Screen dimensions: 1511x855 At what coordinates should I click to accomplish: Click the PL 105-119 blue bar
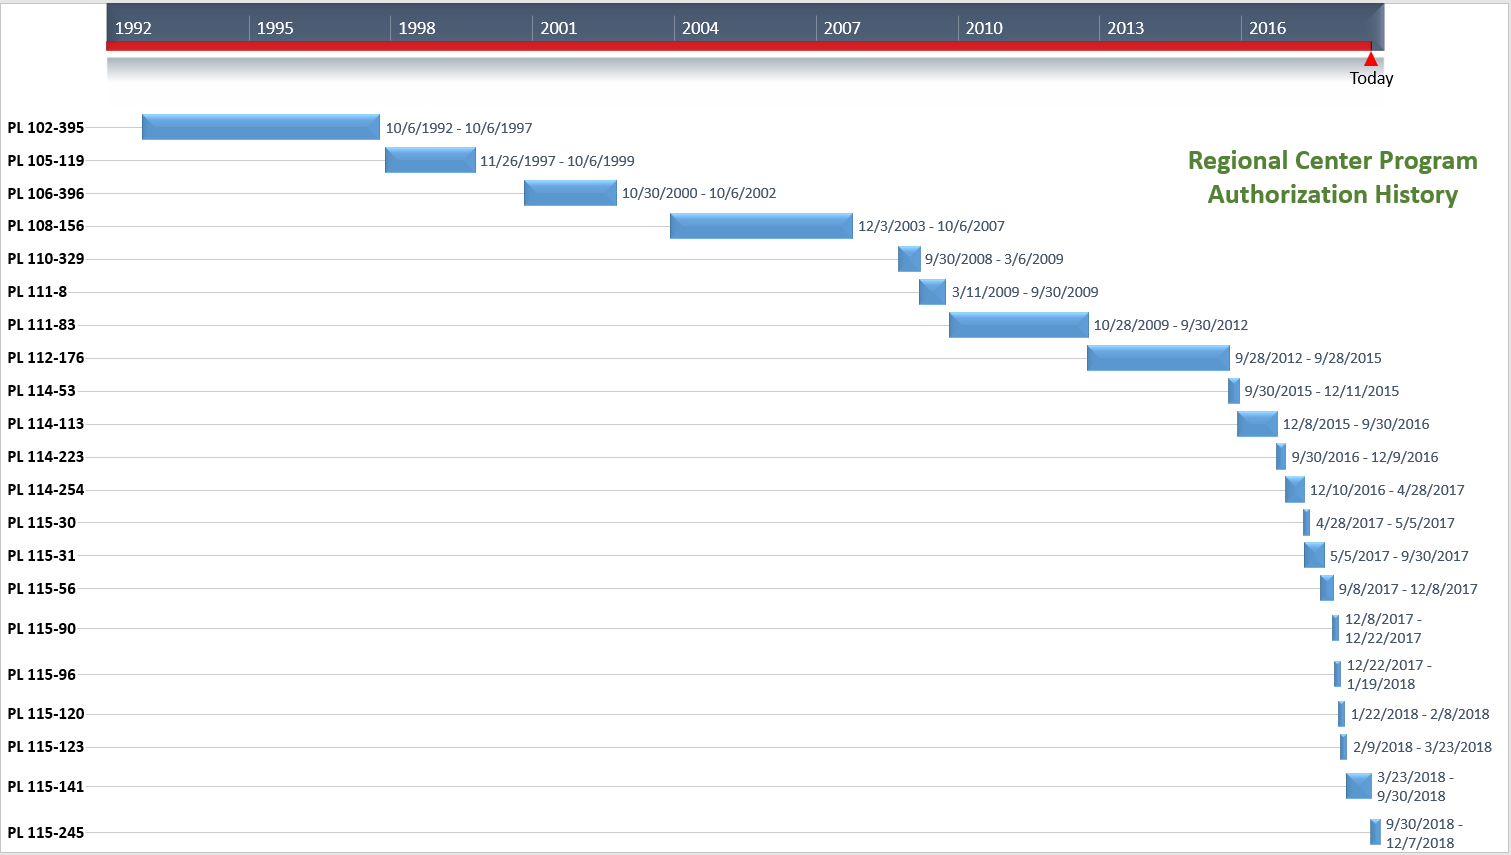pos(430,160)
